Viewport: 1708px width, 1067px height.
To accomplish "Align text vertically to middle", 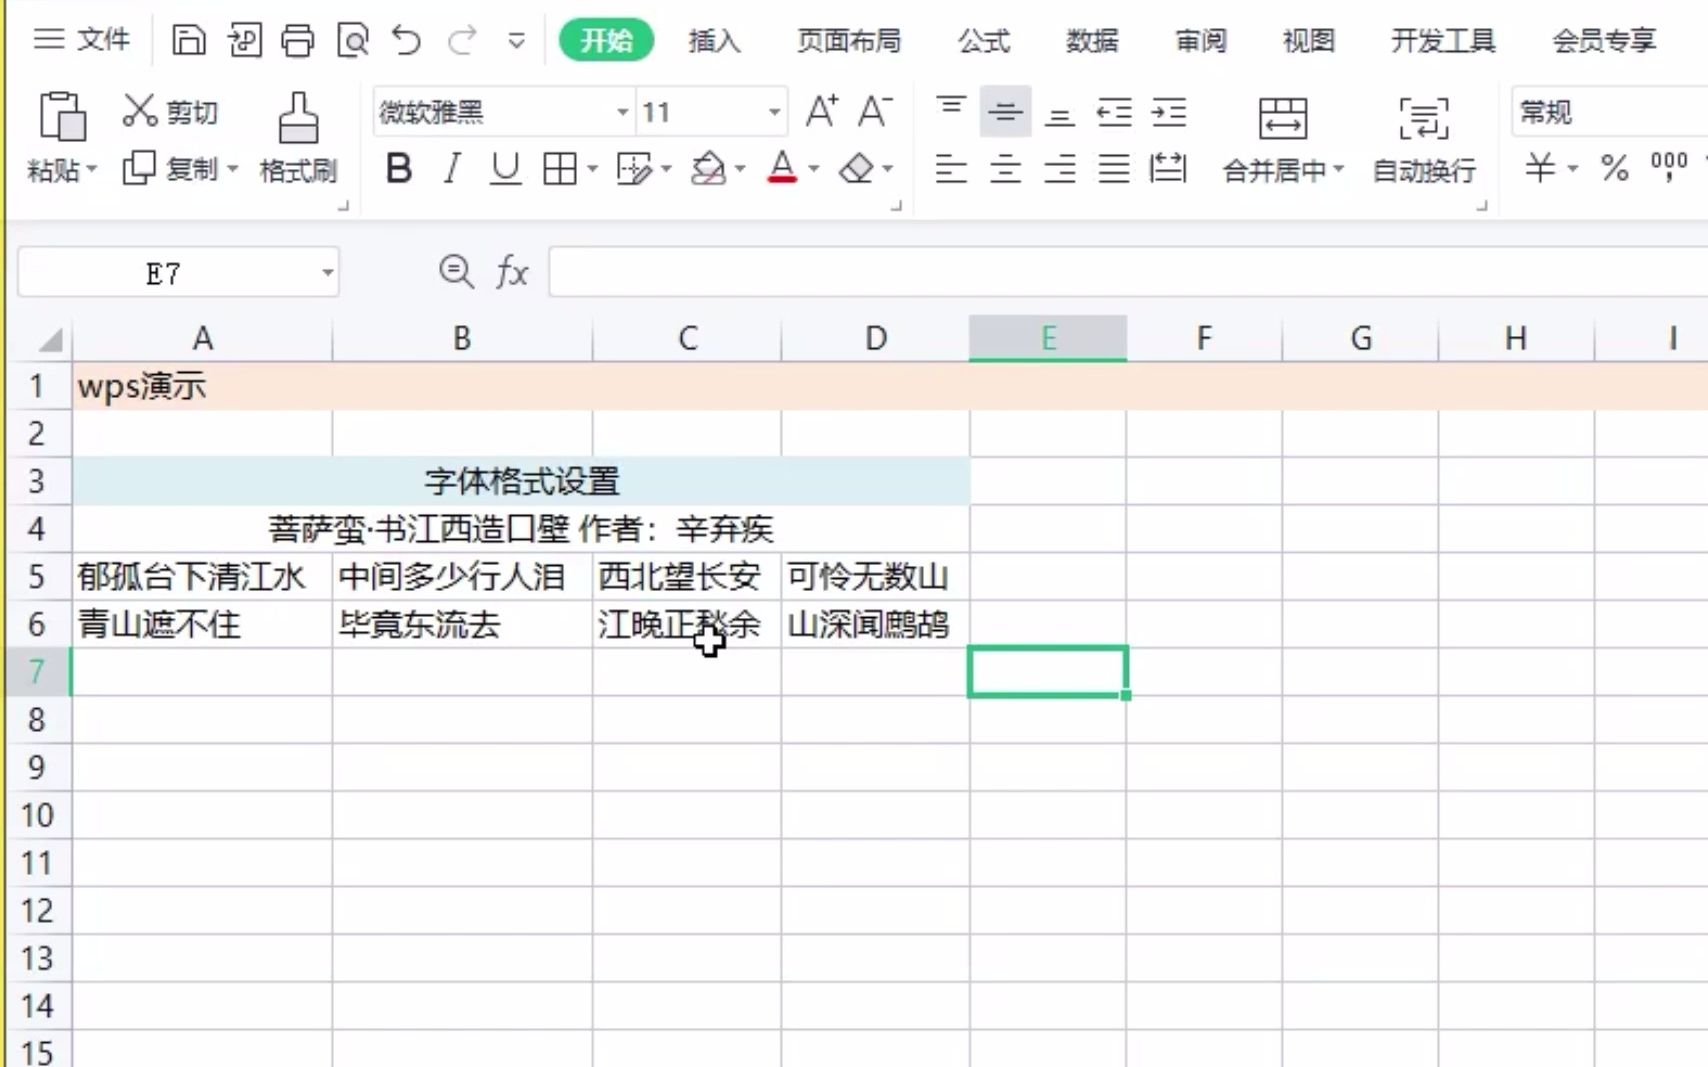I will point(1005,112).
